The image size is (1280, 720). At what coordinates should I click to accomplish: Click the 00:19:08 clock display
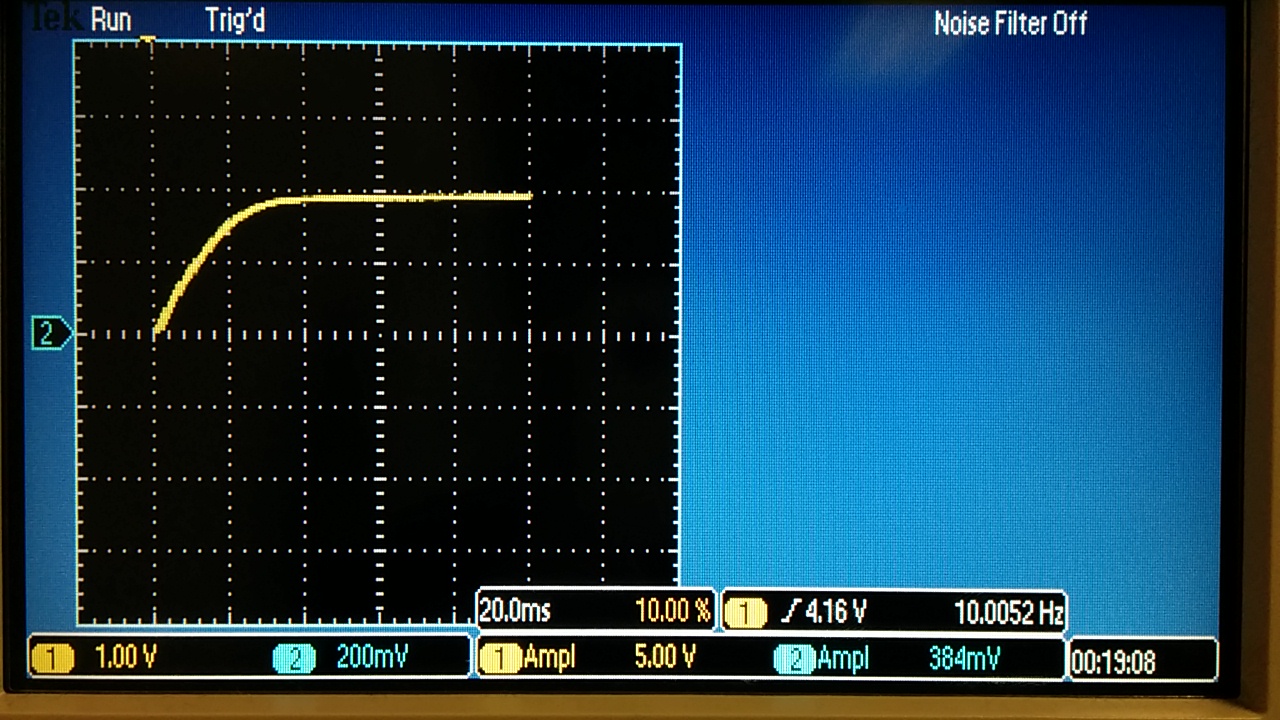[x=1113, y=662]
